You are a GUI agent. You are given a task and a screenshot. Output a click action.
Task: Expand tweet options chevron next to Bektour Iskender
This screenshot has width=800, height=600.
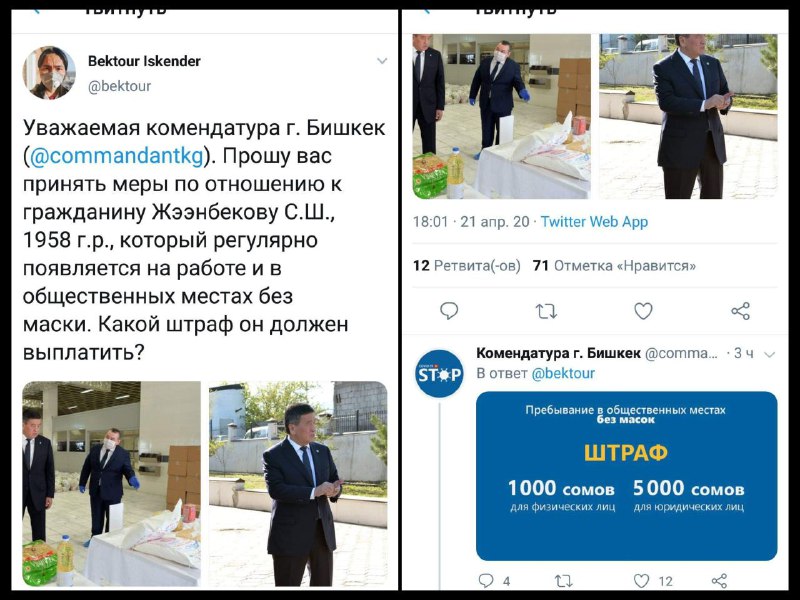tap(382, 61)
